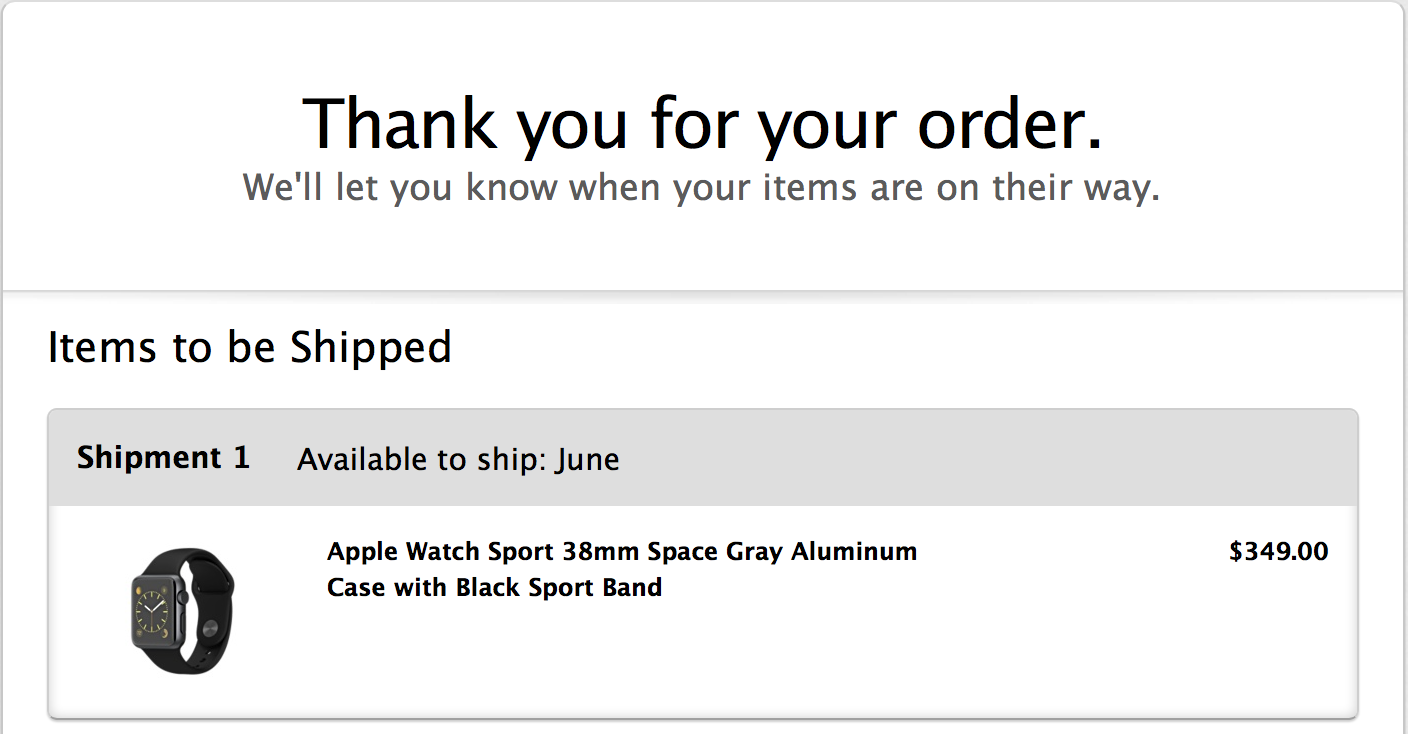Click the $349.00 price

point(1279,551)
